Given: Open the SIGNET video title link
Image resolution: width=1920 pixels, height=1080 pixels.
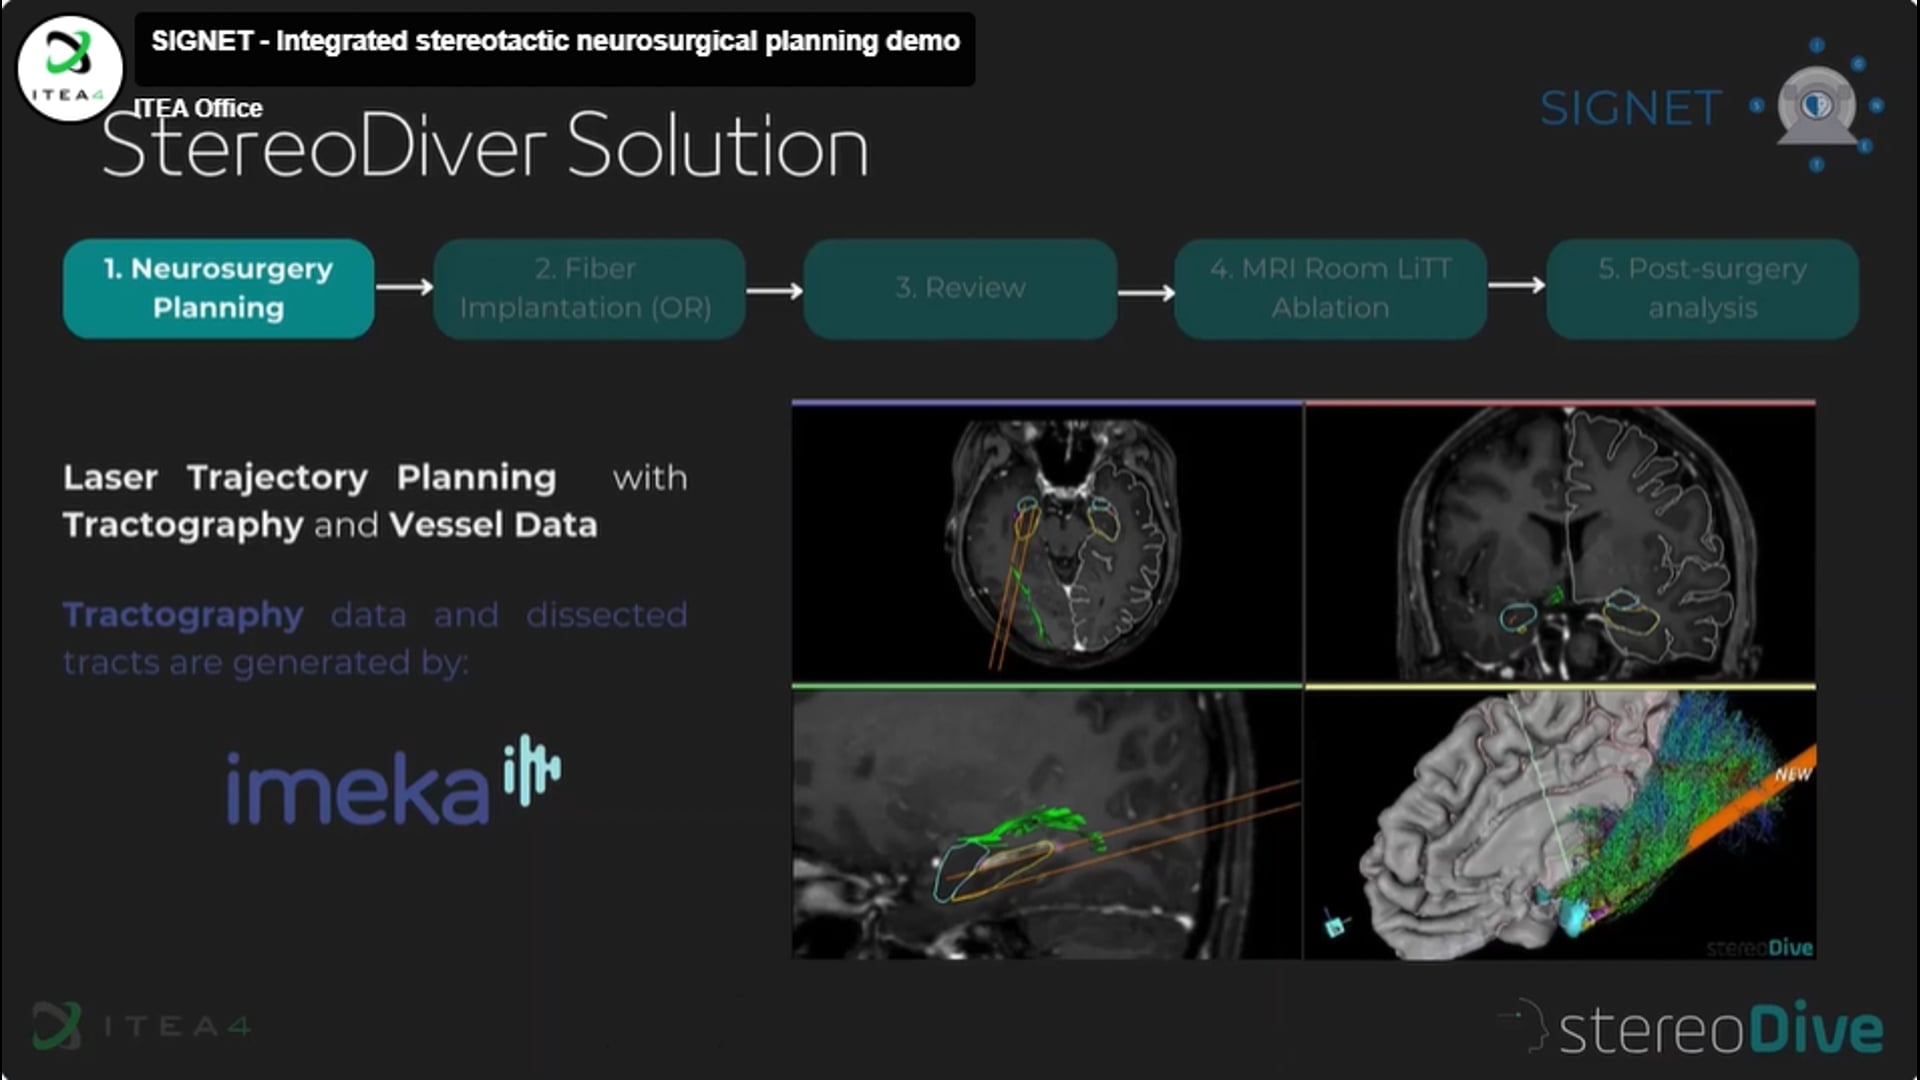Looking at the screenshot, I should [x=555, y=41].
